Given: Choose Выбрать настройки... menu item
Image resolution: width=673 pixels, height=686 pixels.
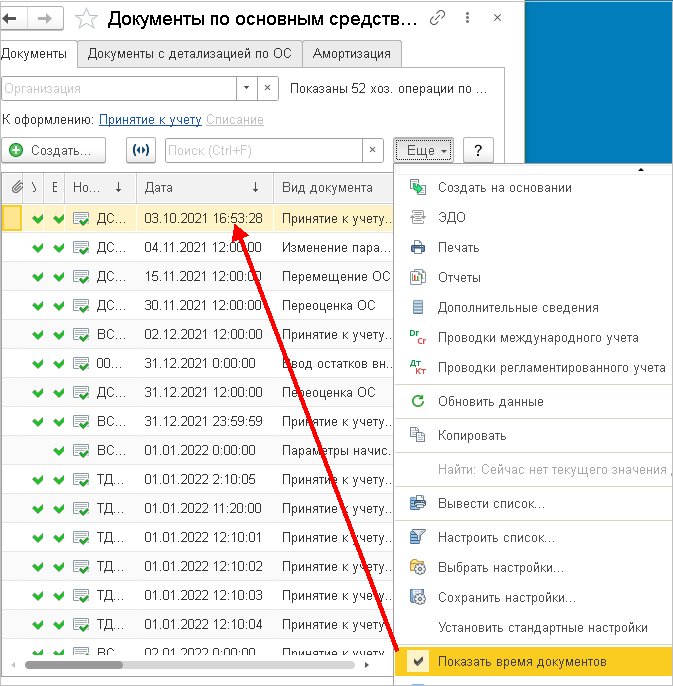Looking at the screenshot, I should click(x=533, y=567).
